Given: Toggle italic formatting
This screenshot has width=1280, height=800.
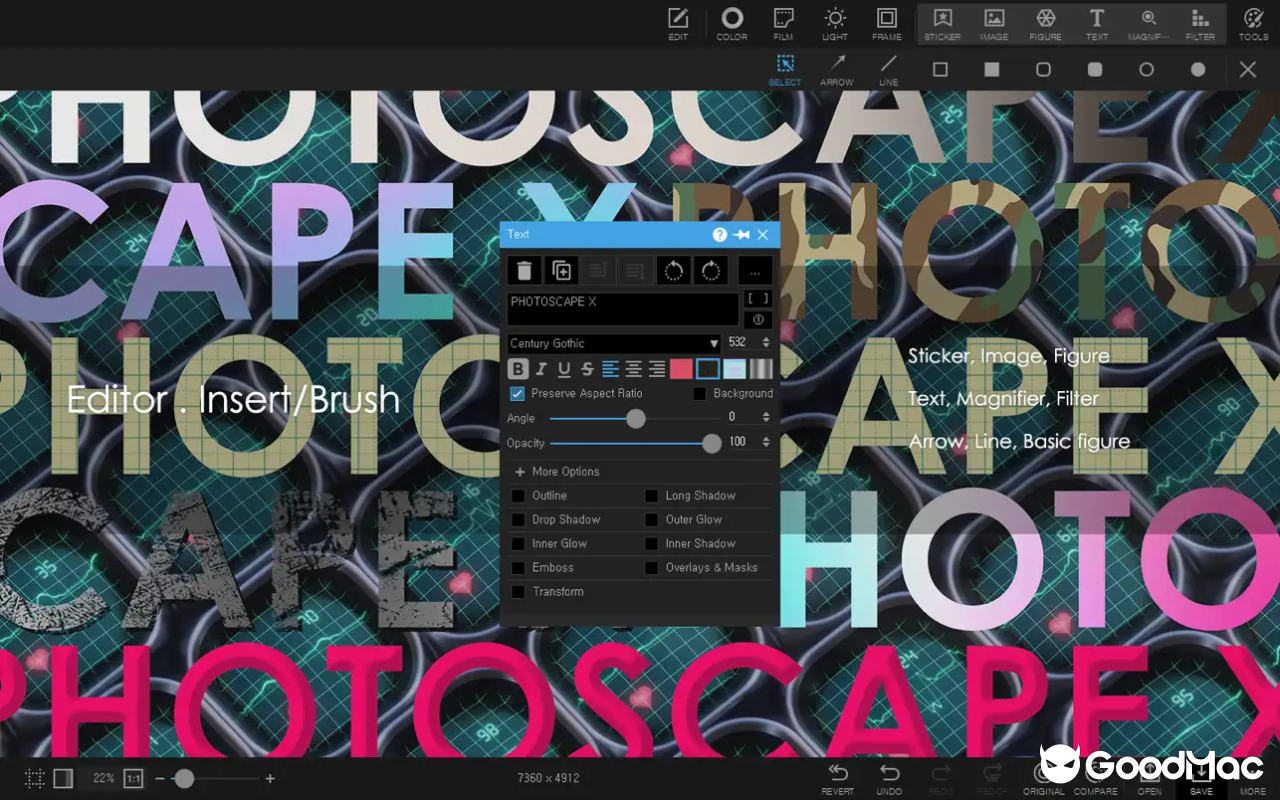Looking at the screenshot, I should 541,369.
